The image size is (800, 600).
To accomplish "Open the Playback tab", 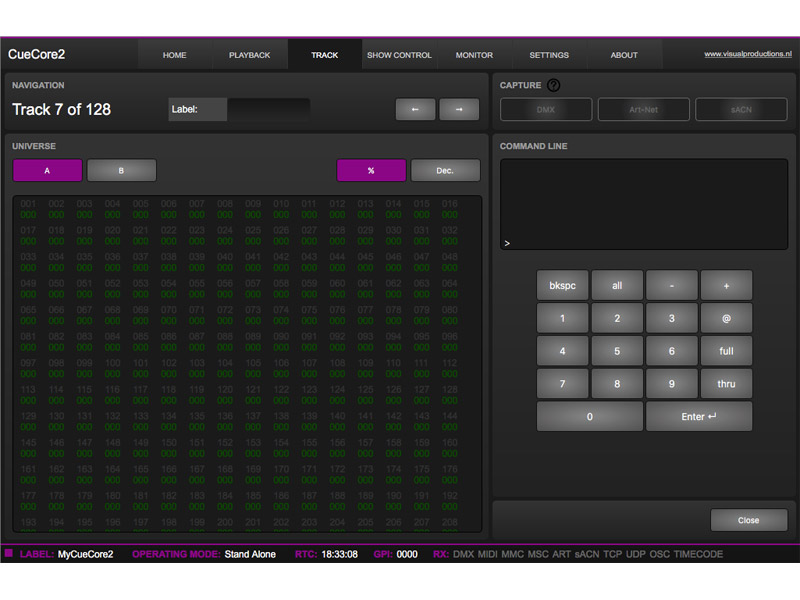I will 249,55.
